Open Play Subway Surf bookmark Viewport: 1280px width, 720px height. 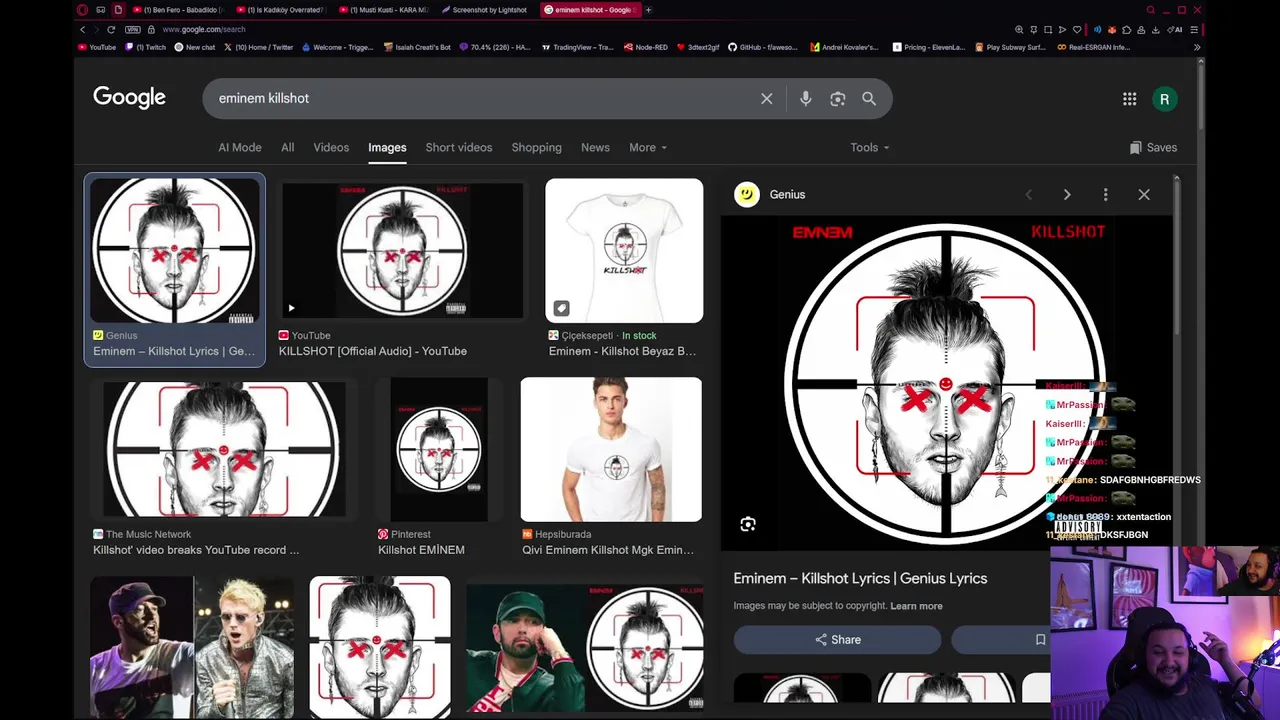(1011, 47)
